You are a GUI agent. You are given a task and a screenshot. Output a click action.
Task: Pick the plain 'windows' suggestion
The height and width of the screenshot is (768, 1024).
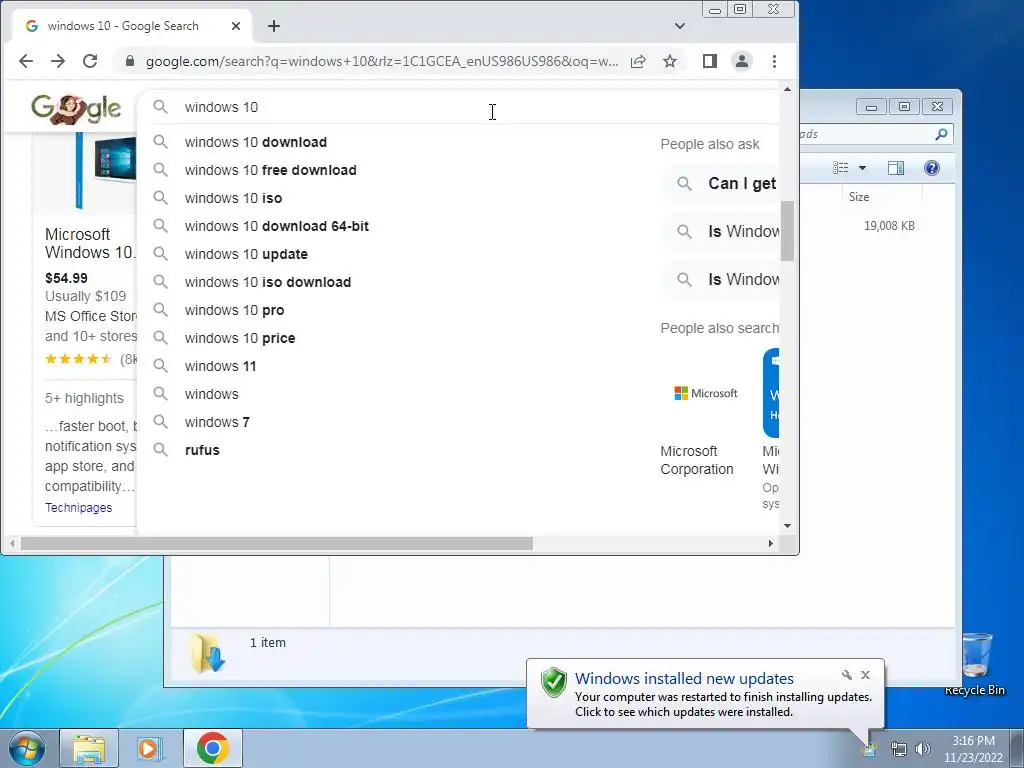point(212,395)
